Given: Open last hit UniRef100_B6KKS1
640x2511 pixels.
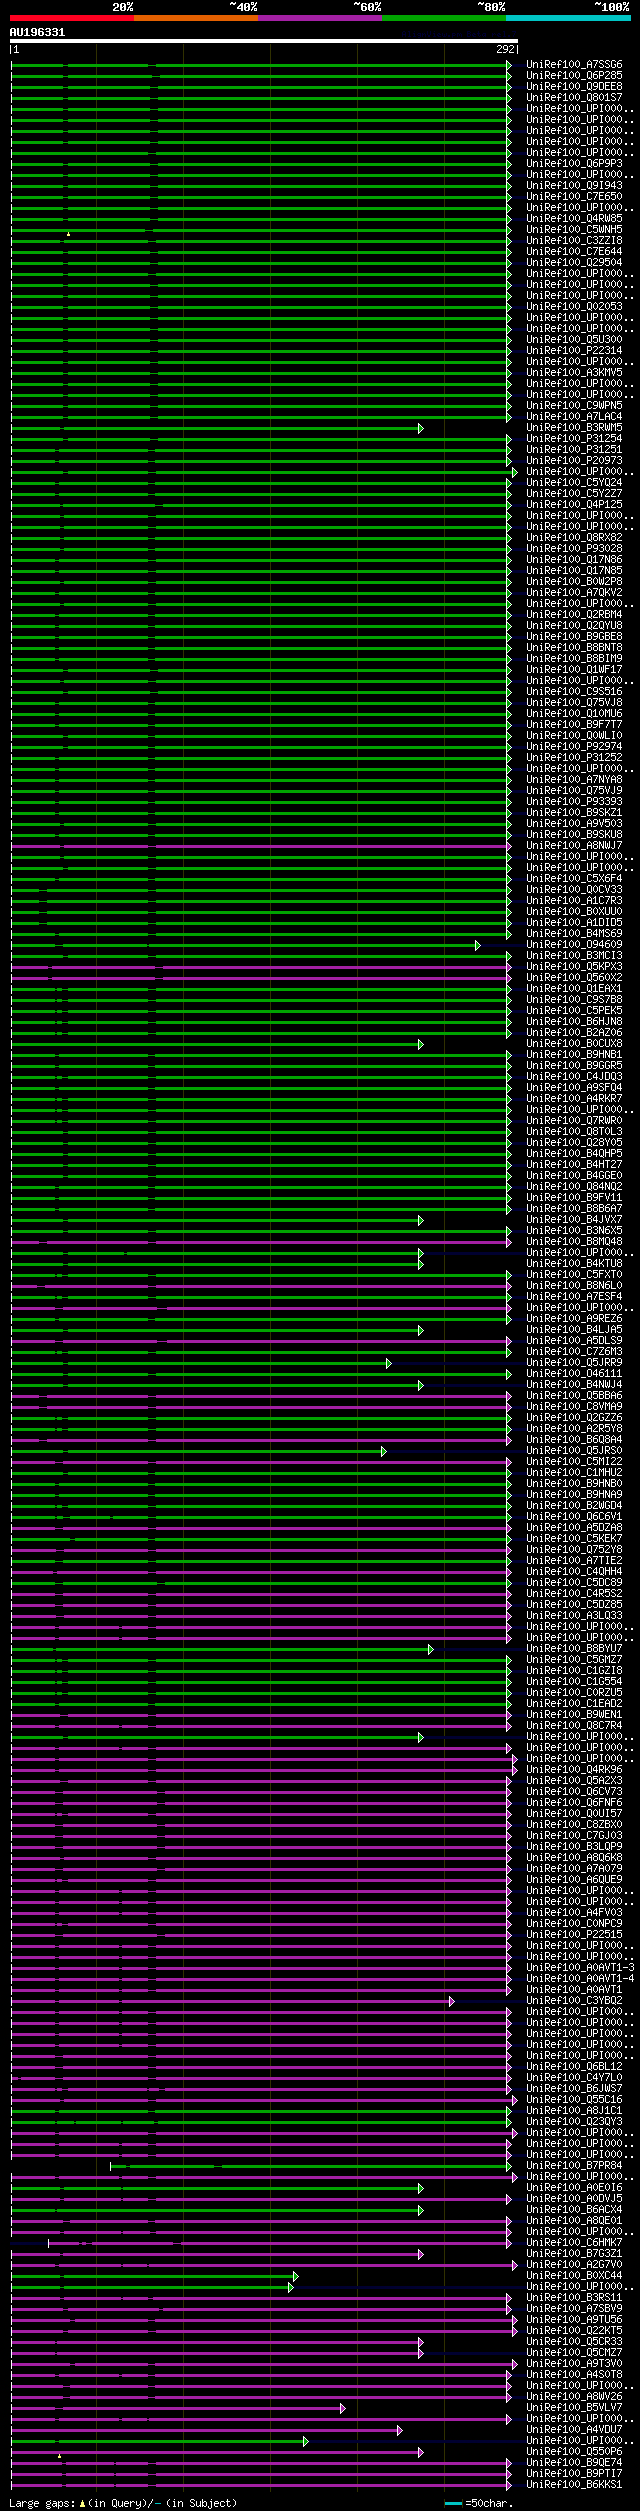Looking at the screenshot, I should coord(574,2485).
